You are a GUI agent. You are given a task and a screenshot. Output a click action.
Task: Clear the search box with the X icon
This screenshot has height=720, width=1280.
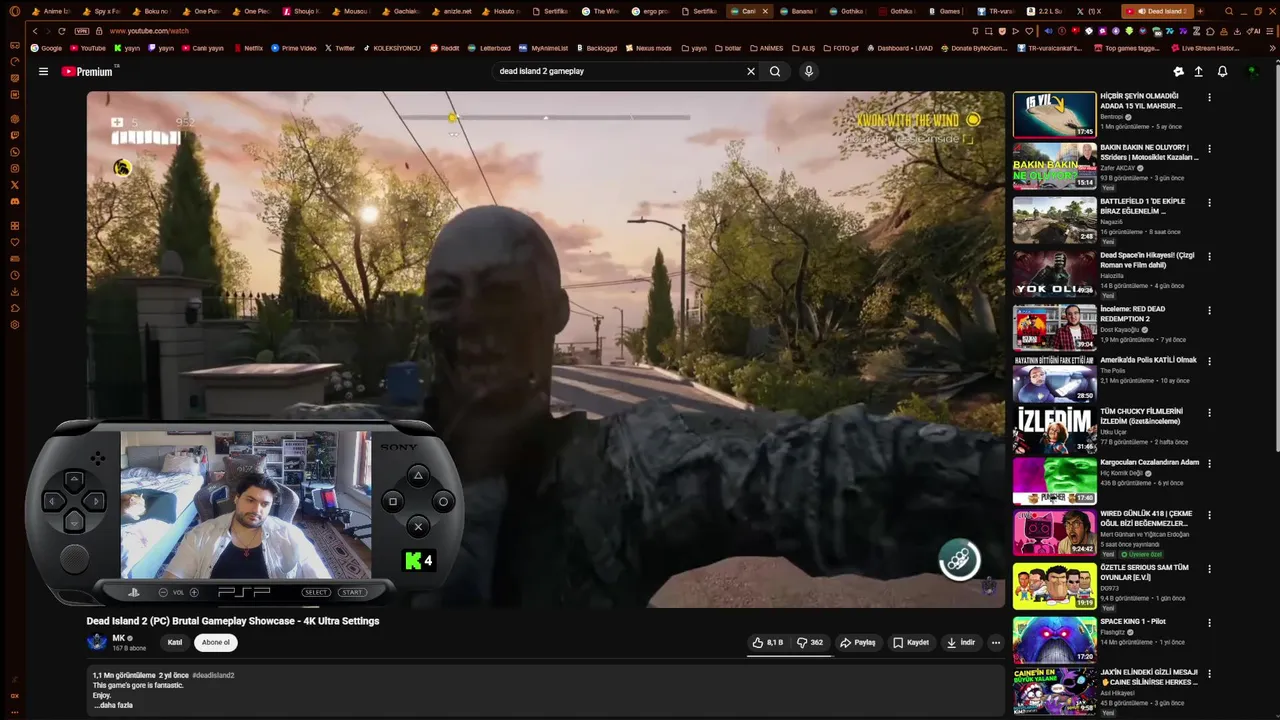(x=751, y=71)
